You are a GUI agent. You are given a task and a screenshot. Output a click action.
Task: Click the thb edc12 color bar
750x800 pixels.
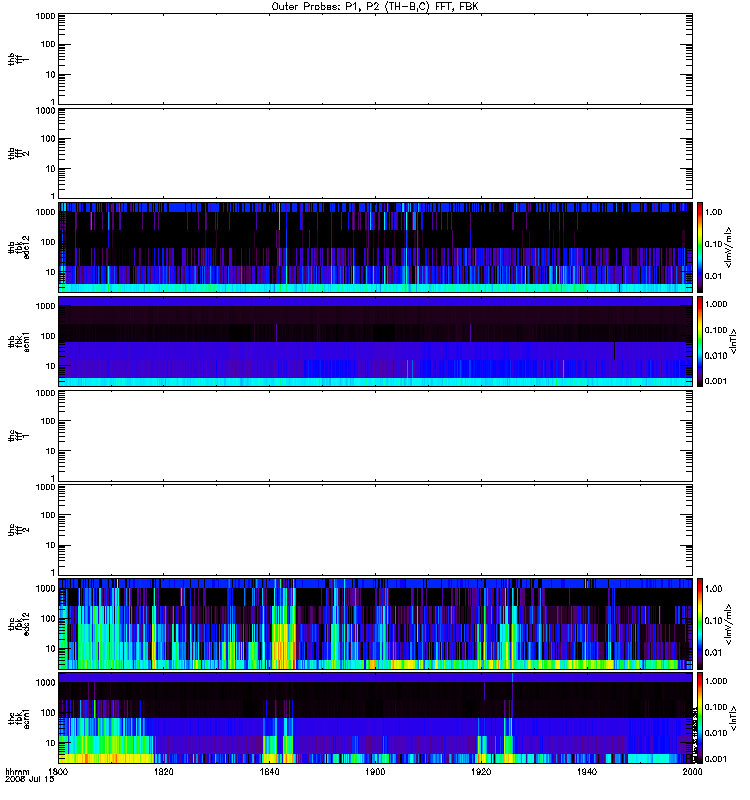click(700, 247)
